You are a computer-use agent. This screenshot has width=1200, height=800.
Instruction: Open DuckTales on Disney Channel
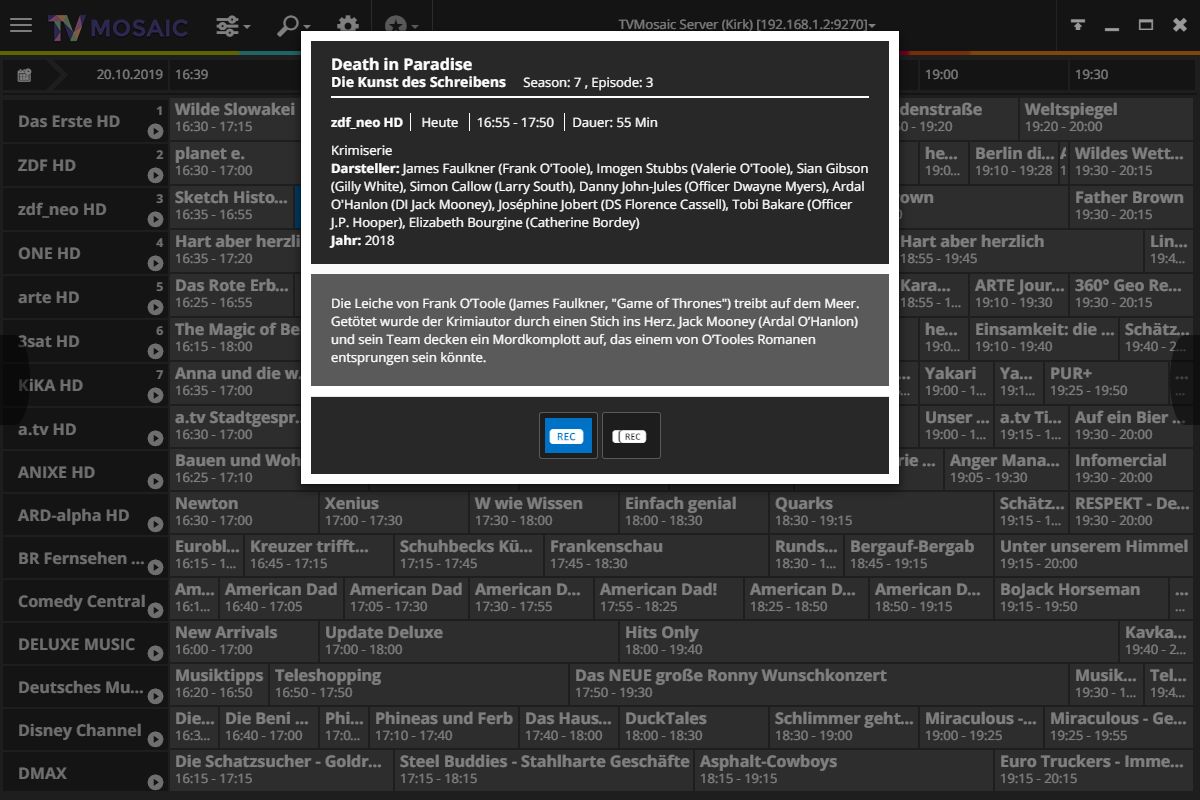694,726
